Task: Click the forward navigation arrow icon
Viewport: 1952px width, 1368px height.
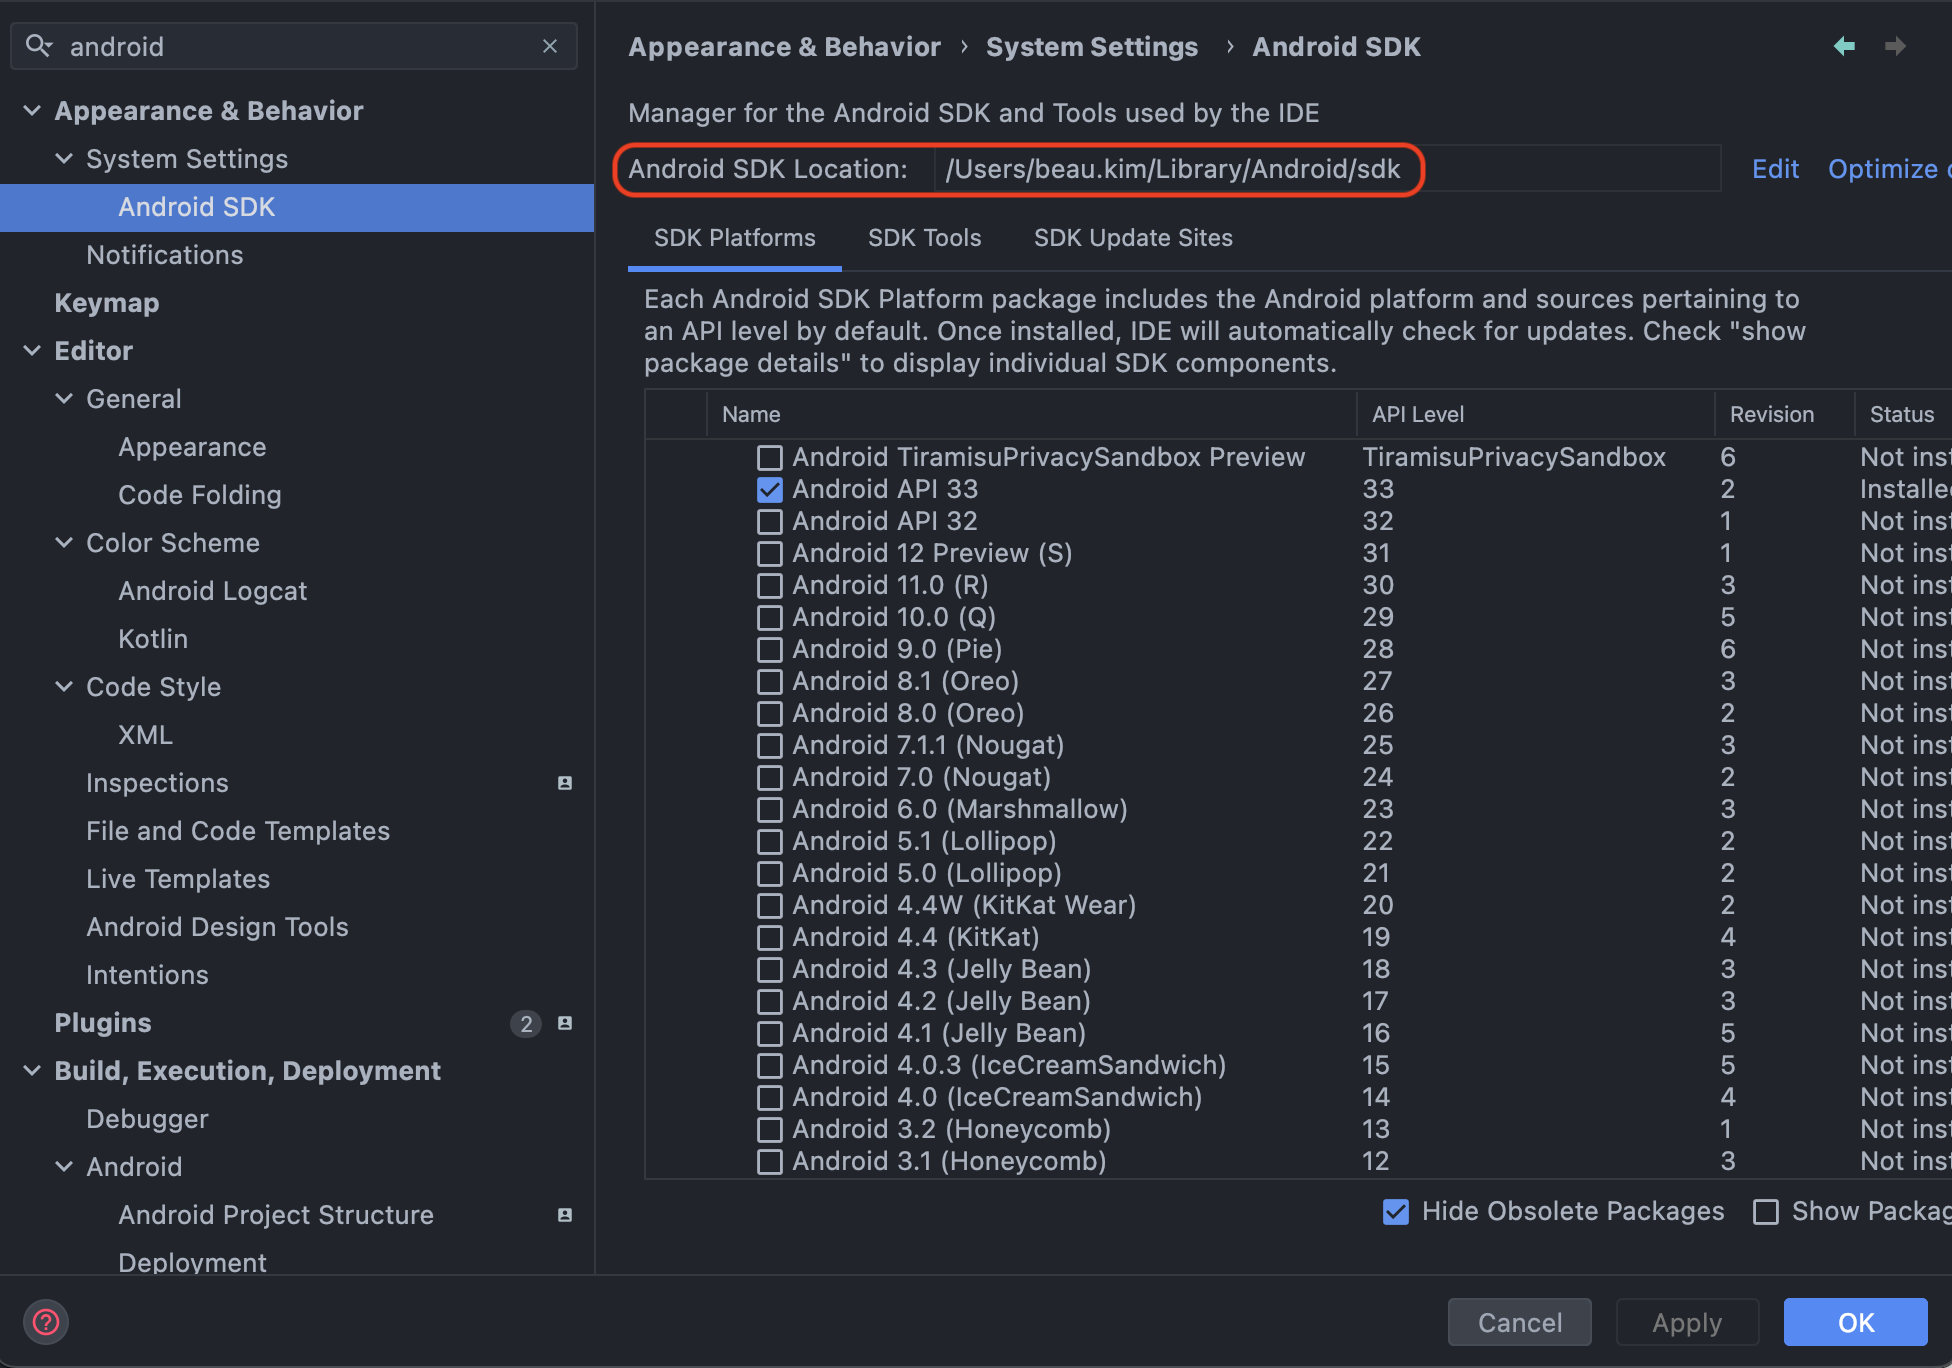Action: click(1894, 46)
